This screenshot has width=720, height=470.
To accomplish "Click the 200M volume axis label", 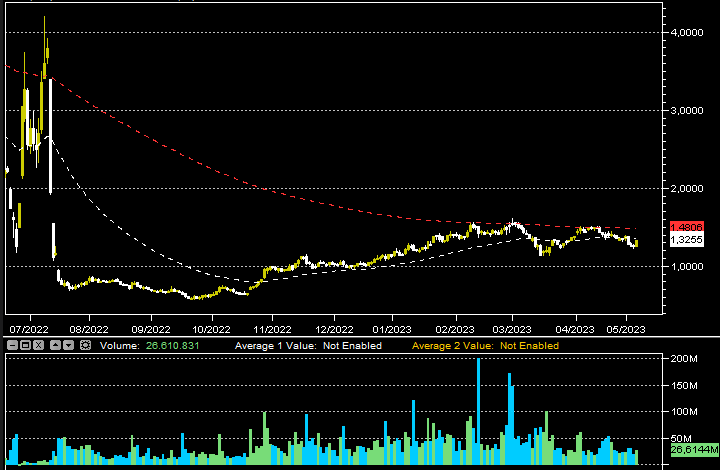I will (x=684, y=358).
